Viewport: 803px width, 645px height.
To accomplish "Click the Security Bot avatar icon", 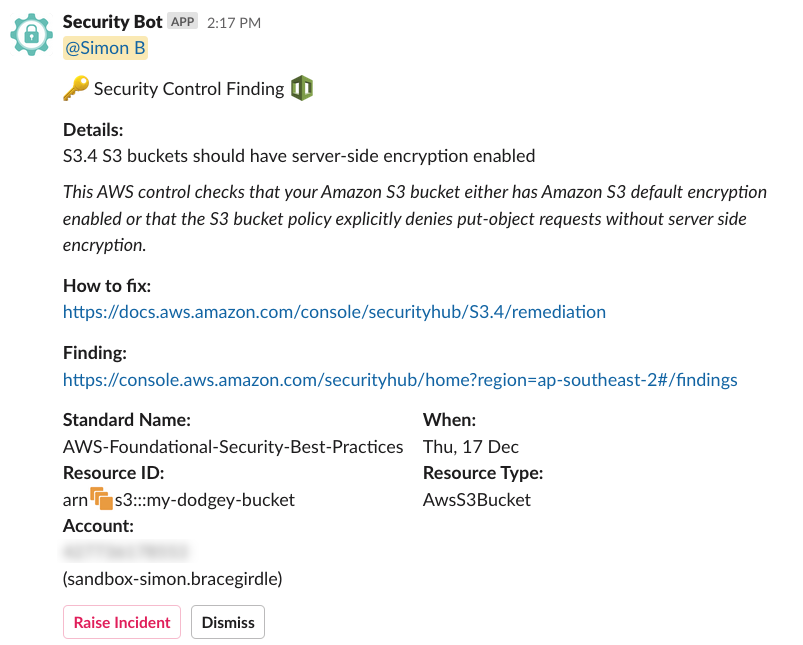I will click(32, 34).
